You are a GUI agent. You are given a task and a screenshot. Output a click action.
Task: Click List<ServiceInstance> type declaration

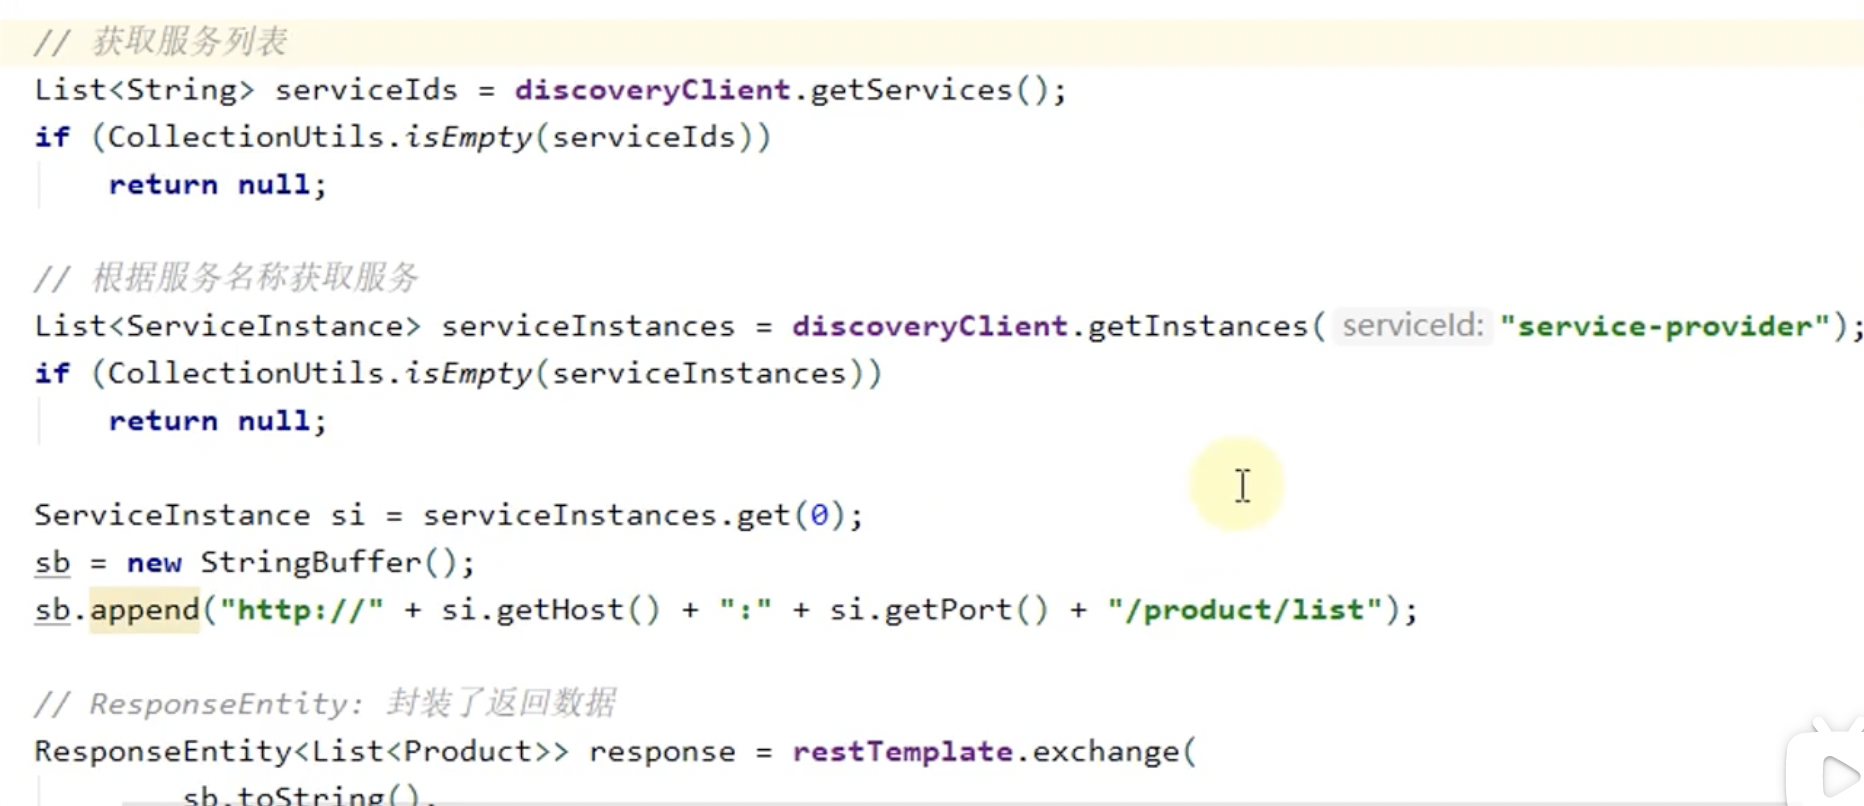pyautogui.click(x=228, y=326)
